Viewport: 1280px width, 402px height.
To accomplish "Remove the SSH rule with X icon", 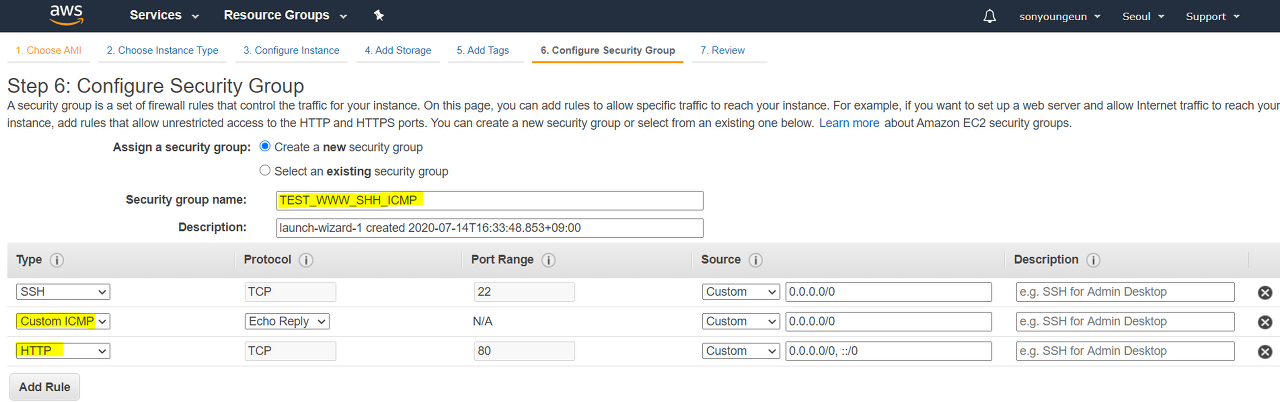I will [1265, 293].
